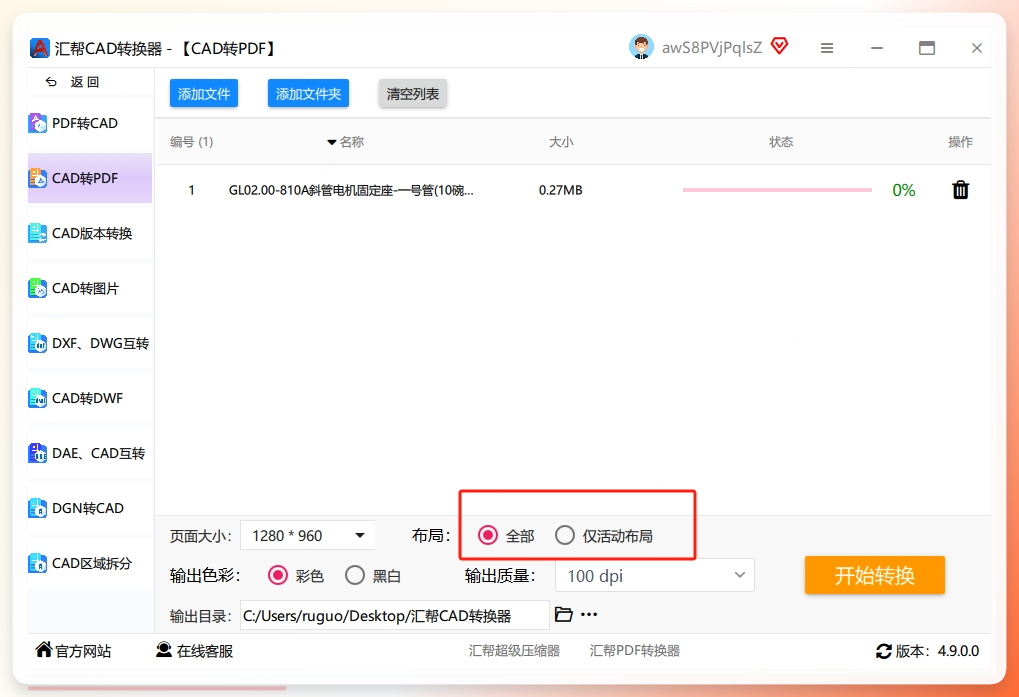
Task: Click 清空列表 button
Action: pos(413,94)
